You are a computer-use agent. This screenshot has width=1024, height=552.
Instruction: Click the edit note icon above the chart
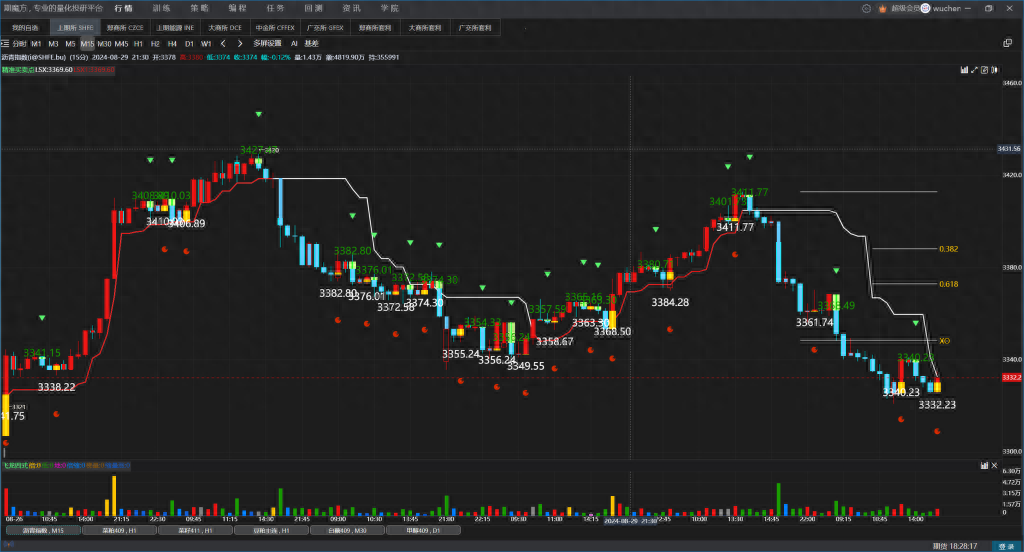point(984,70)
